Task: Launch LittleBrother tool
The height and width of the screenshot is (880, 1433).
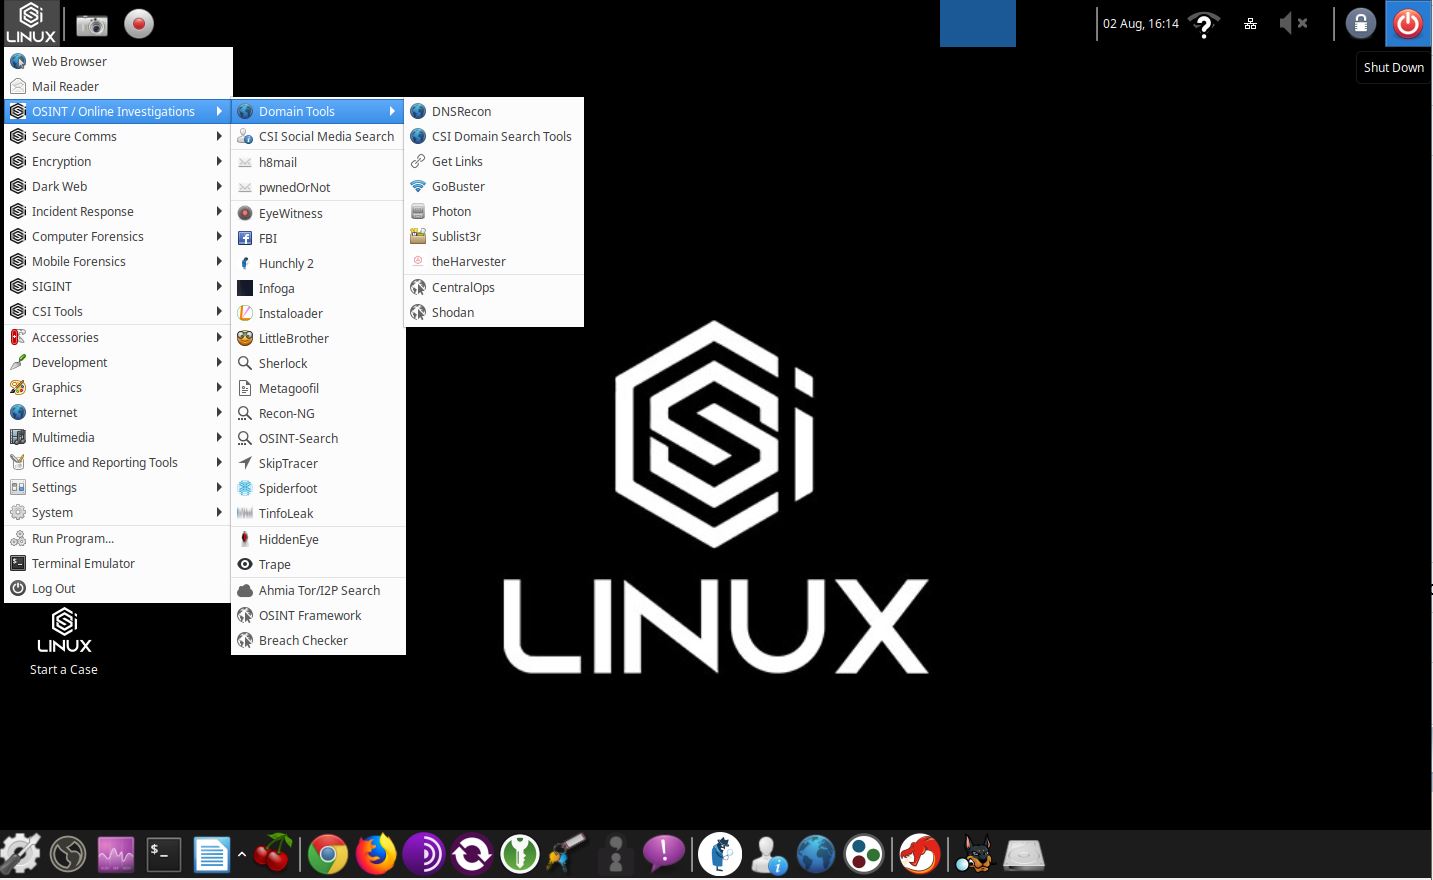Action: coord(318,338)
